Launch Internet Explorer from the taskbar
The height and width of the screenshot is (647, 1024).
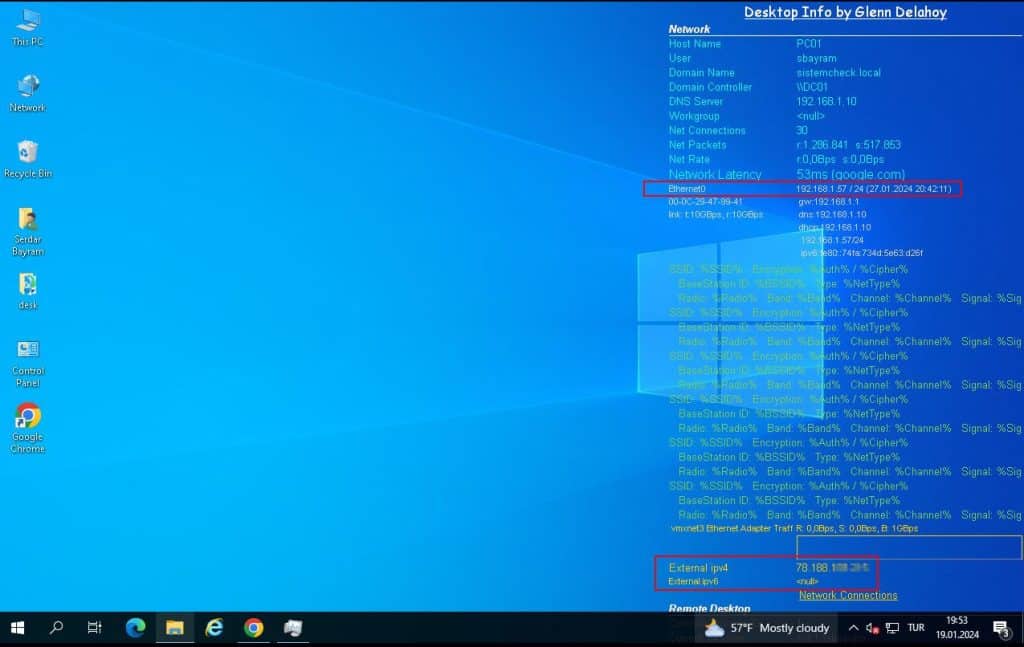[x=214, y=628]
